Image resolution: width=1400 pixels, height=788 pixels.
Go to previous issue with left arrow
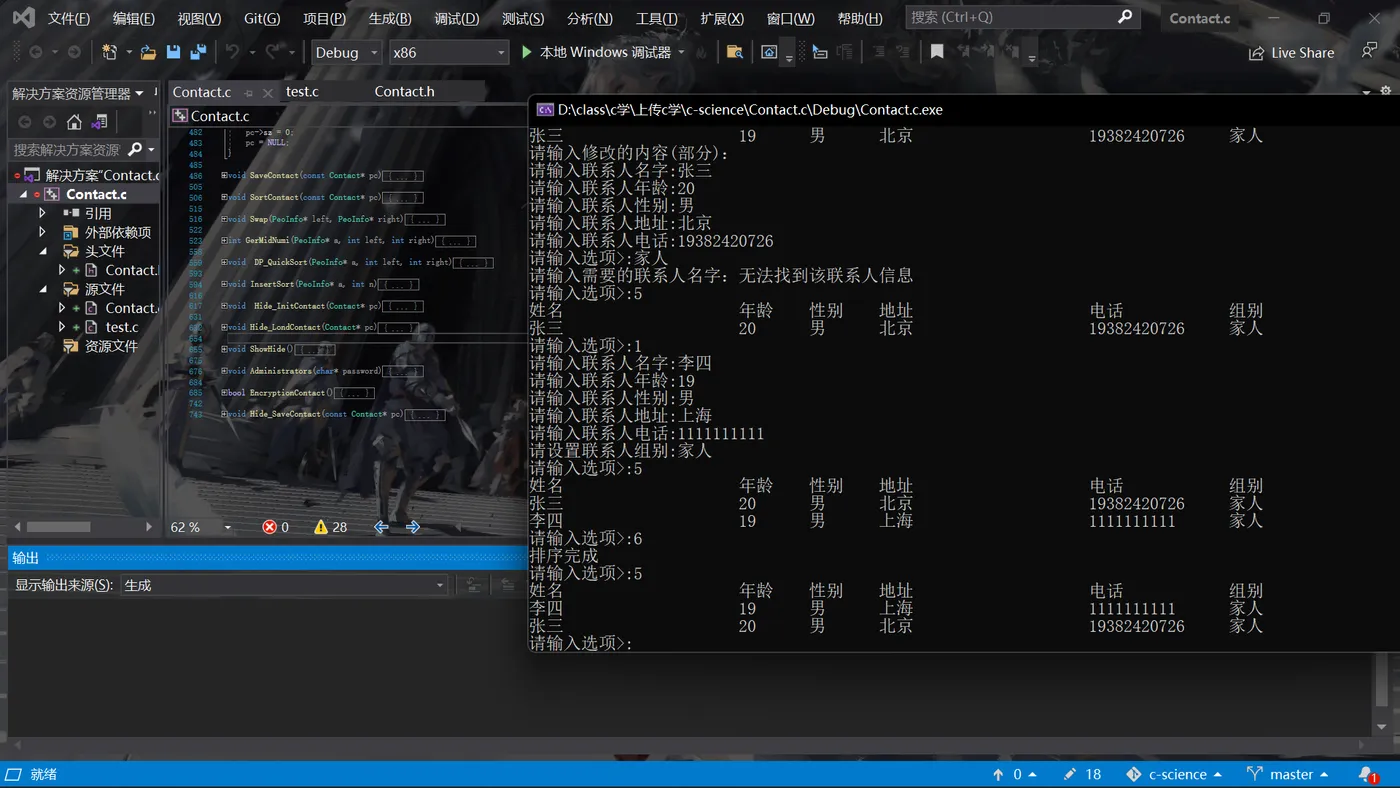(381, 527)
